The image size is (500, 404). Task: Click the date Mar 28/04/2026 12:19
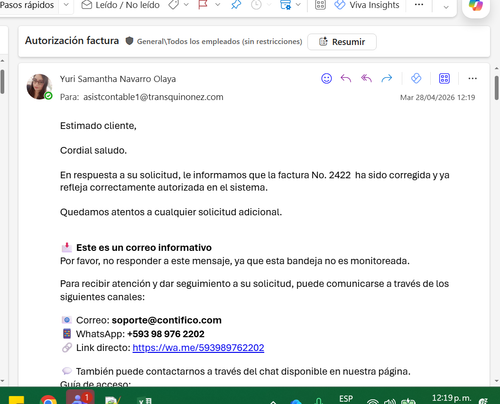coord(437,97)
